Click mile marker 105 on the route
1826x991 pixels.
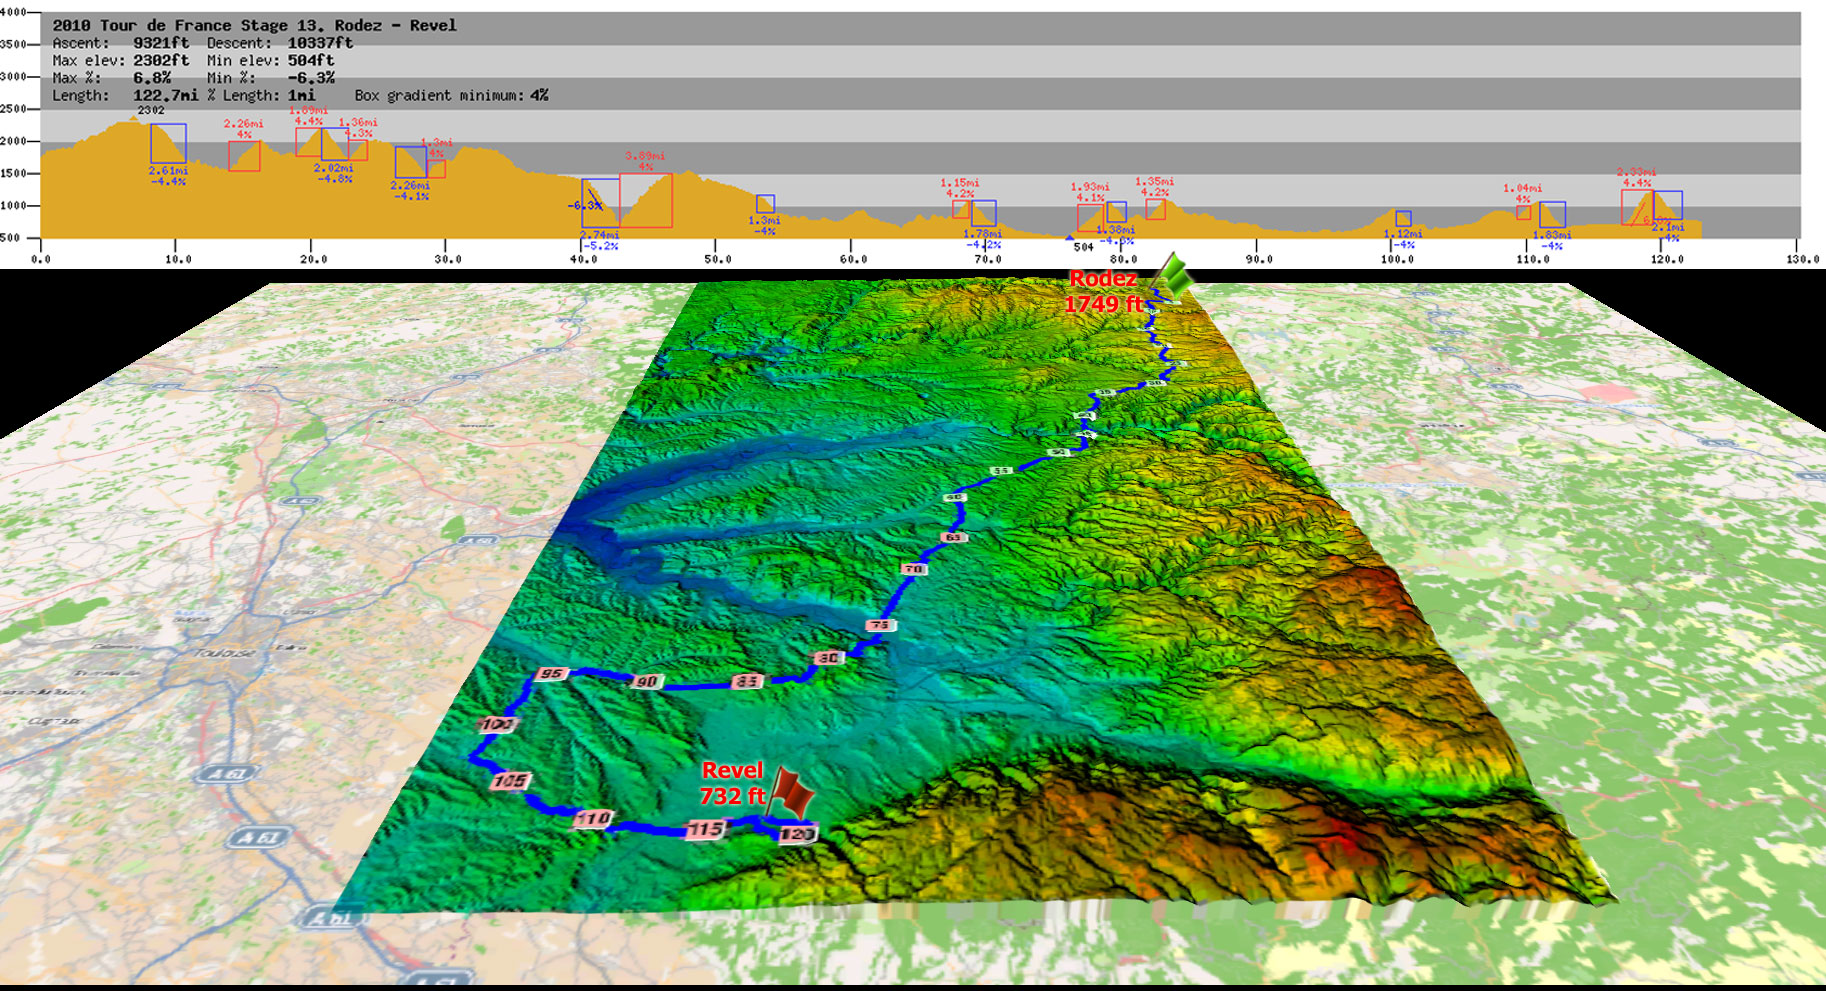coord(510,781)
